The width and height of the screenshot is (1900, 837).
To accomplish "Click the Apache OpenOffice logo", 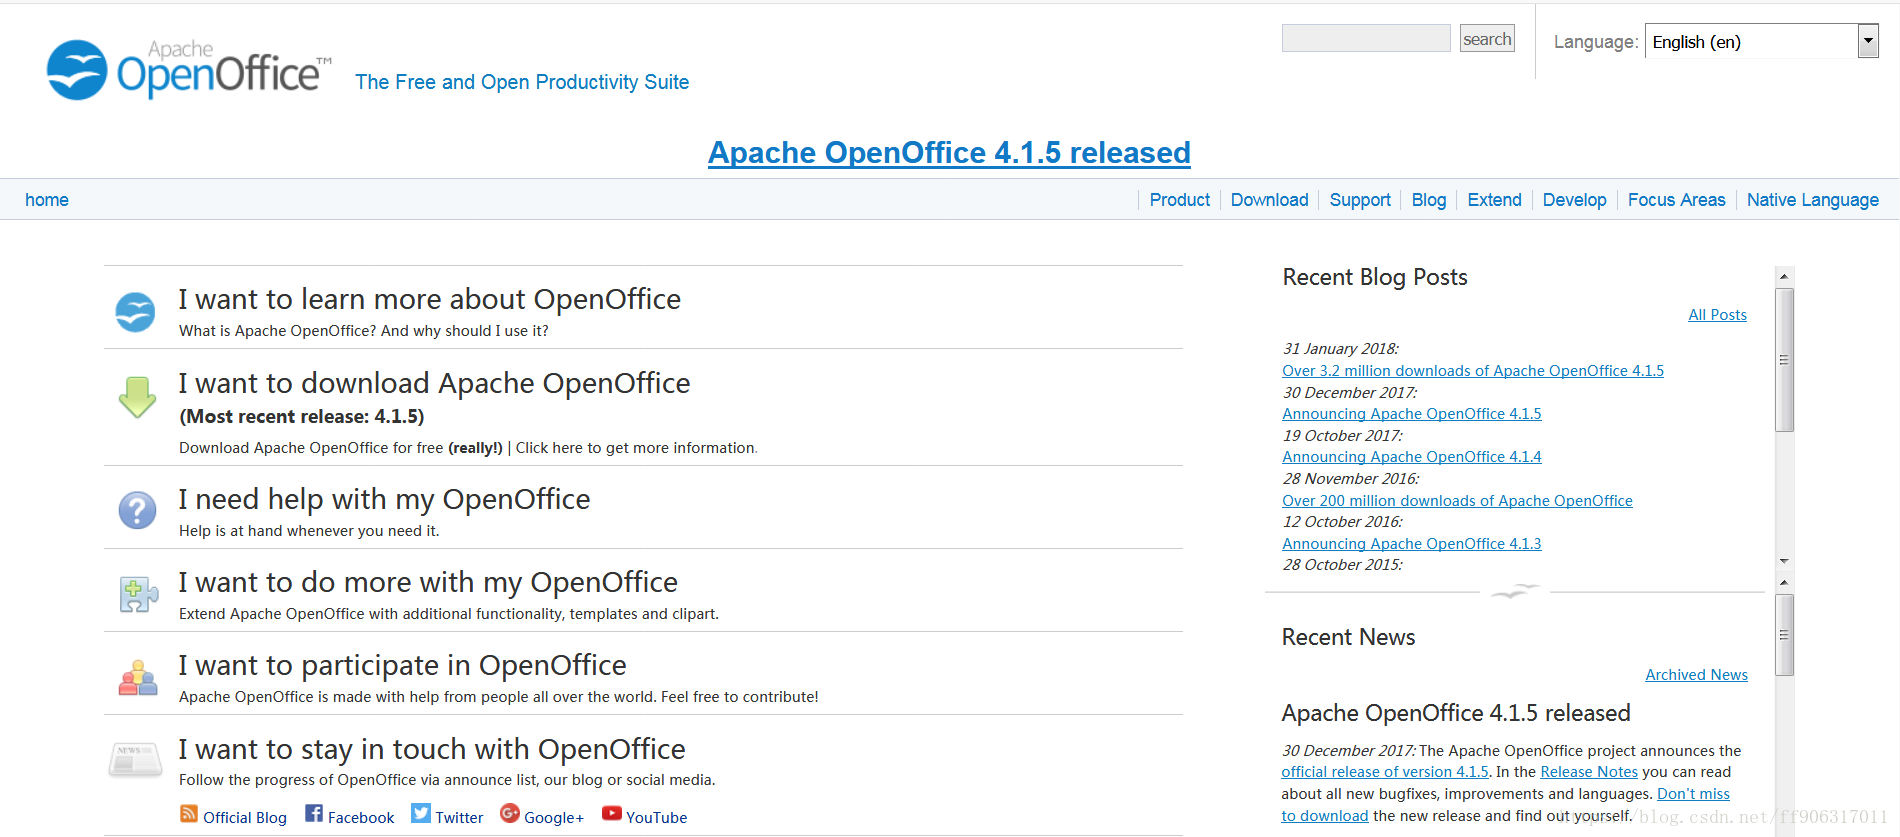I will pos(189,69).
